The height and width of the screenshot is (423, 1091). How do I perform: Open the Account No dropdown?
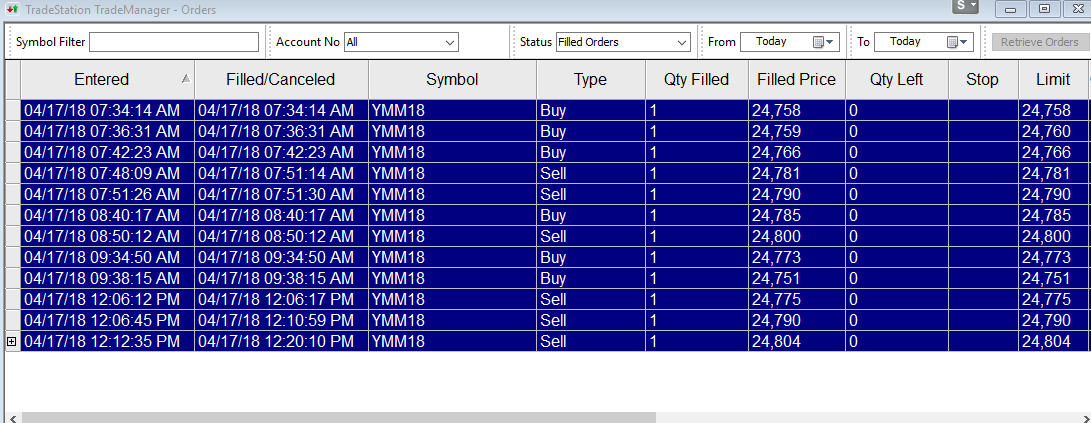click(401, 42)
